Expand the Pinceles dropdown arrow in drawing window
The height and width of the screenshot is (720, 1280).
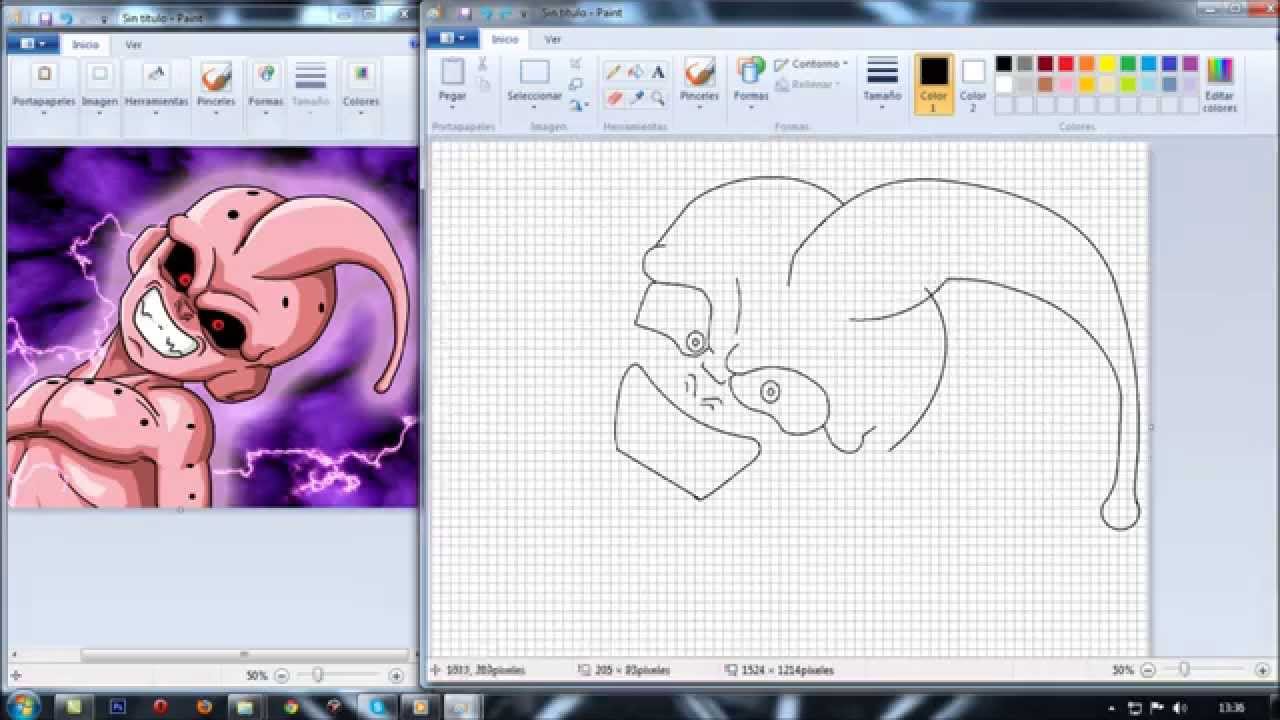pos(699,107)
